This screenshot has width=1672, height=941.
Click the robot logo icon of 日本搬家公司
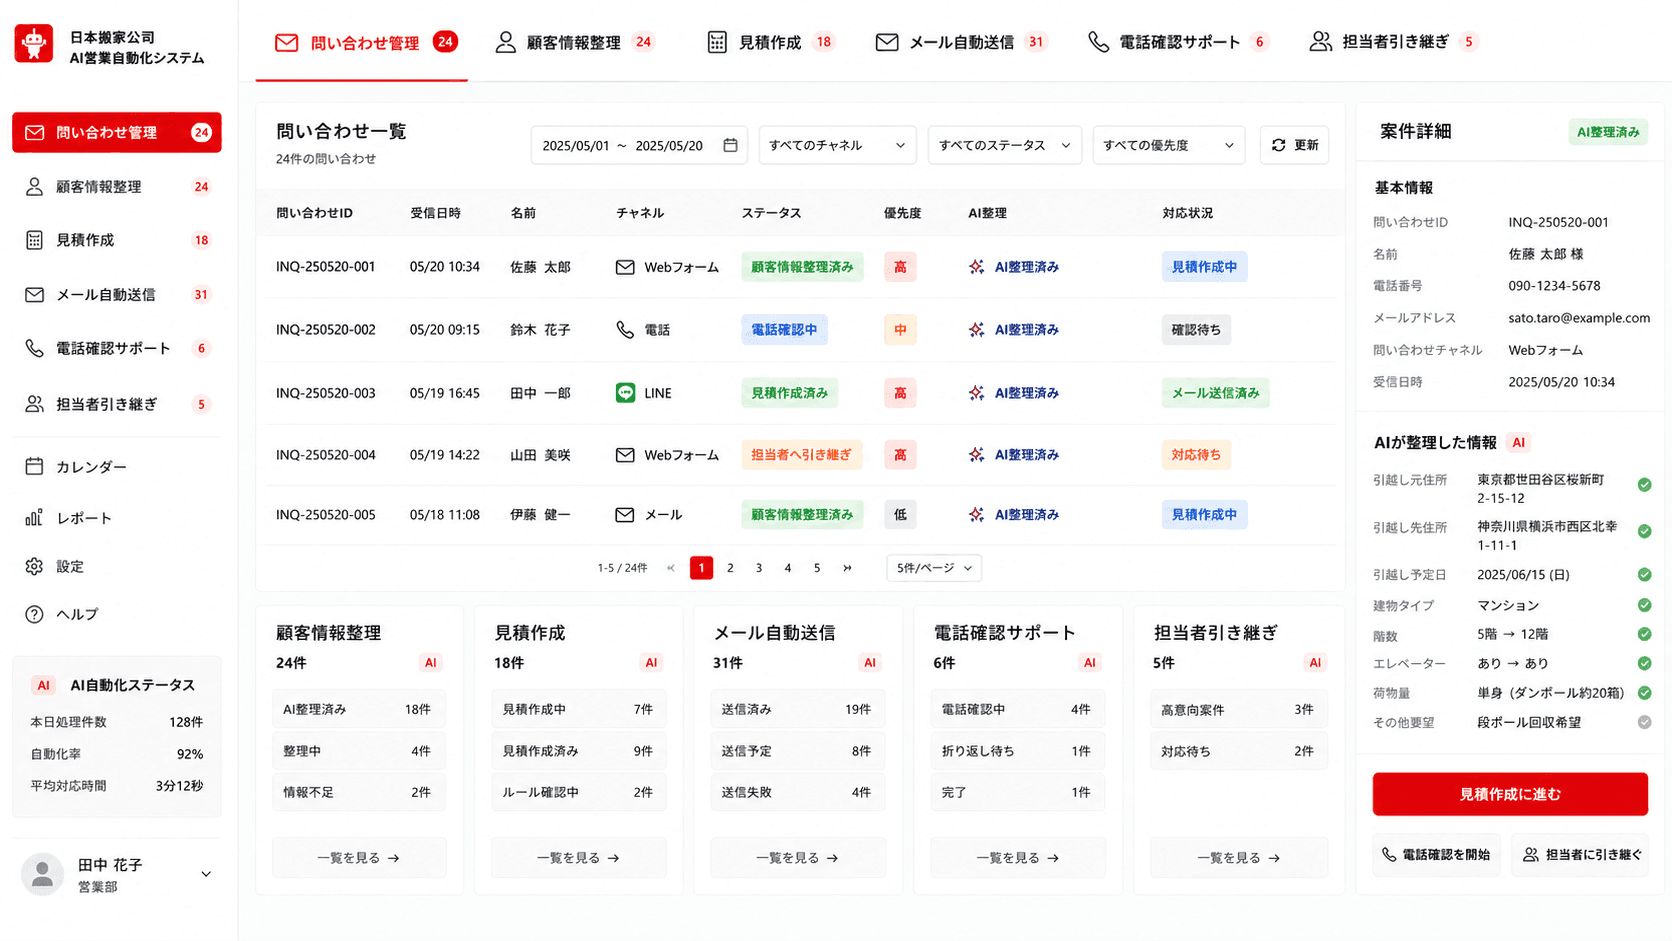click(x=34, y=44)
